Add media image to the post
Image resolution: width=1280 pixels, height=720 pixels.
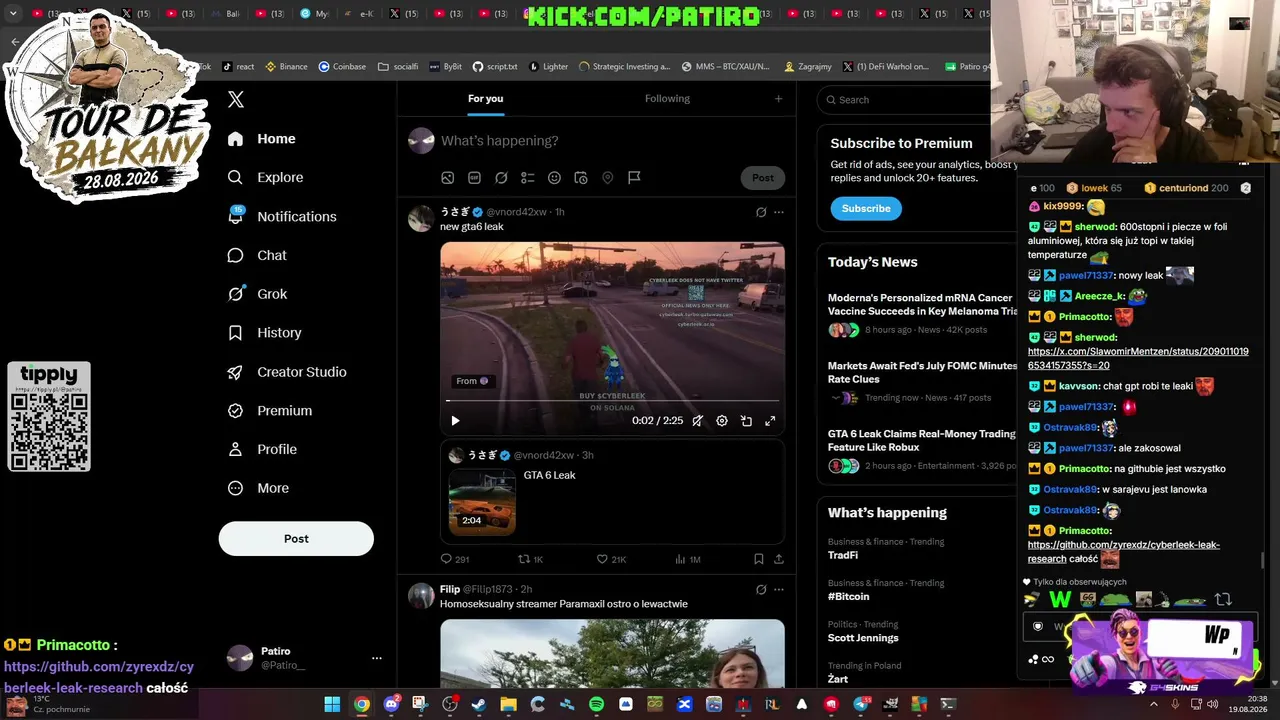point(448,178)
